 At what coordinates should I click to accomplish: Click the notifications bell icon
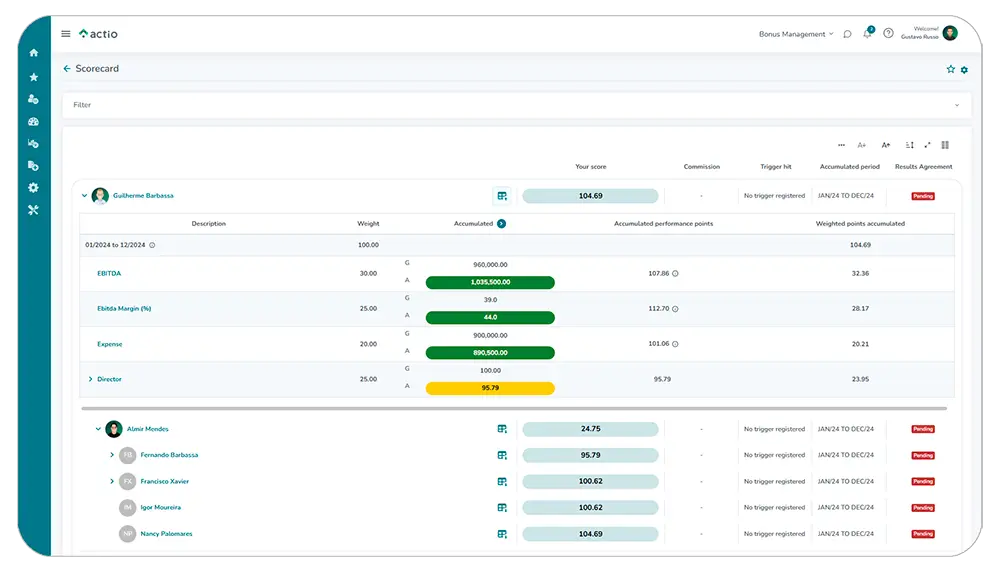(x=868, y=34)
